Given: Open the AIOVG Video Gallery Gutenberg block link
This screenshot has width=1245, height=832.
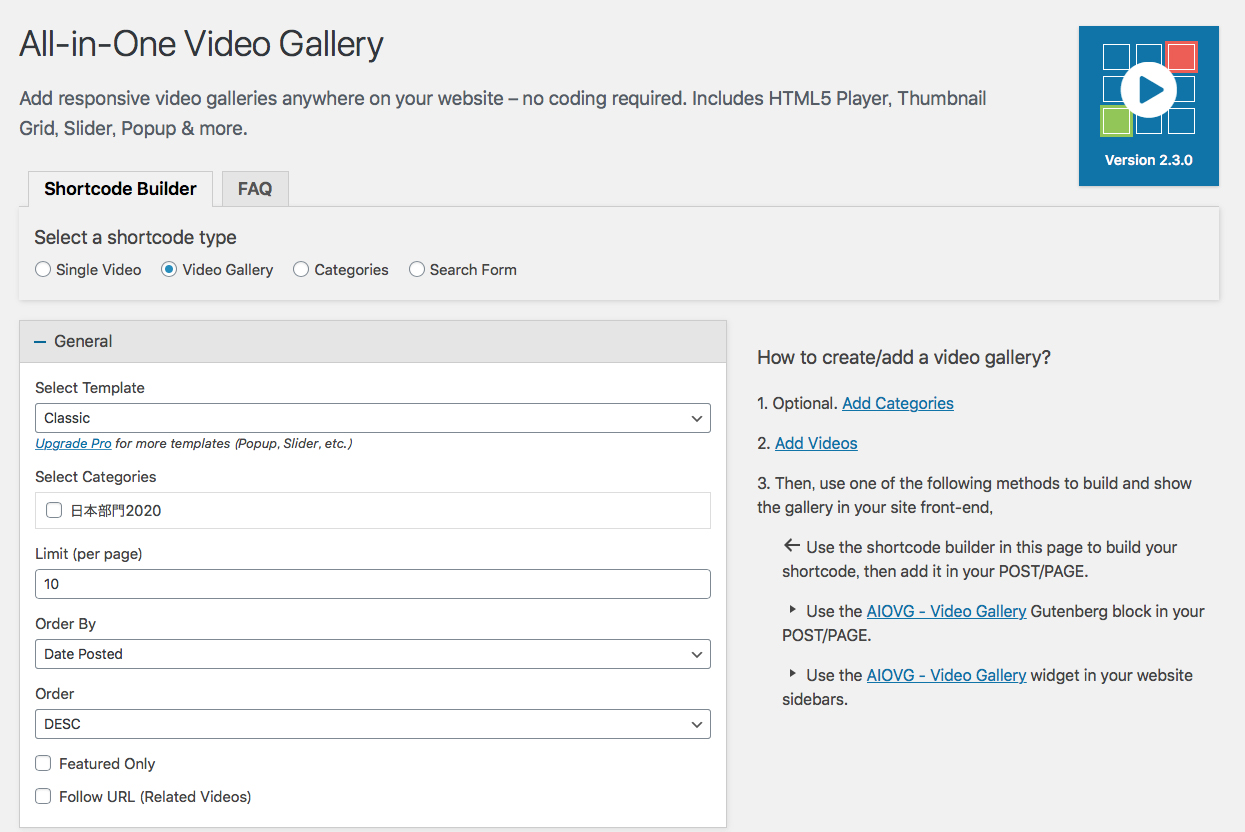Looking at the screenshot, I should pos(946,611).
